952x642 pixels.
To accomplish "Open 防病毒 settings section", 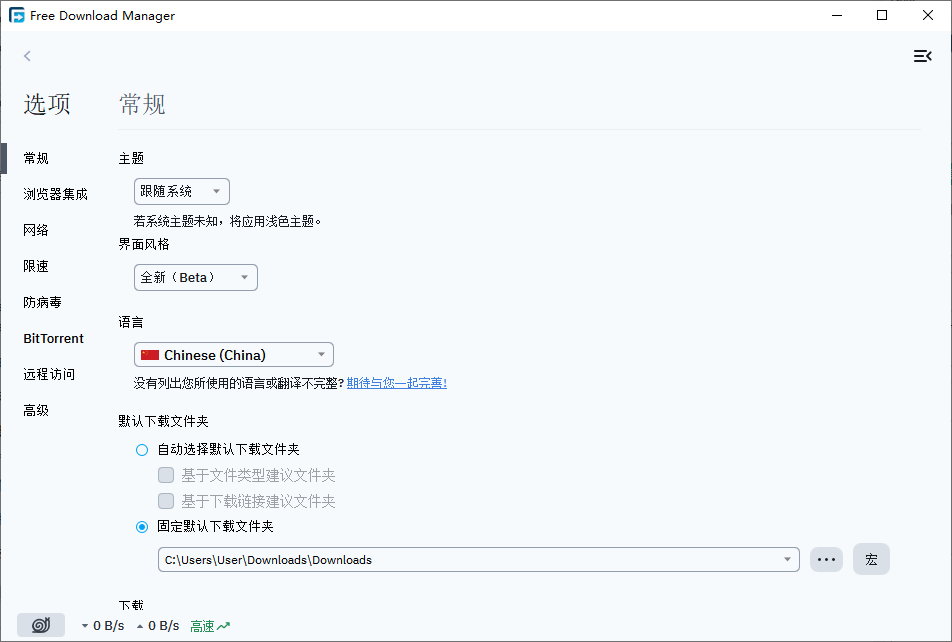I will [x=42, y=302].
